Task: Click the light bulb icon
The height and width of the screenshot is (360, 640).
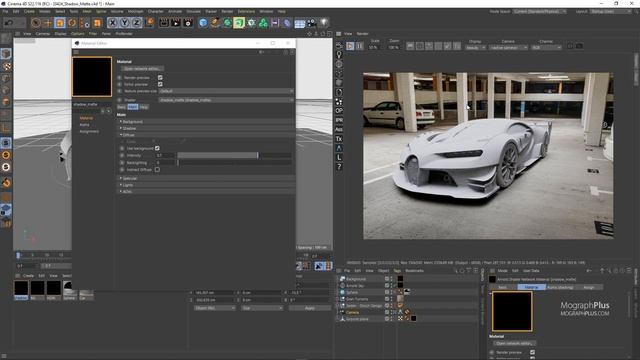Action: (324, 22)
